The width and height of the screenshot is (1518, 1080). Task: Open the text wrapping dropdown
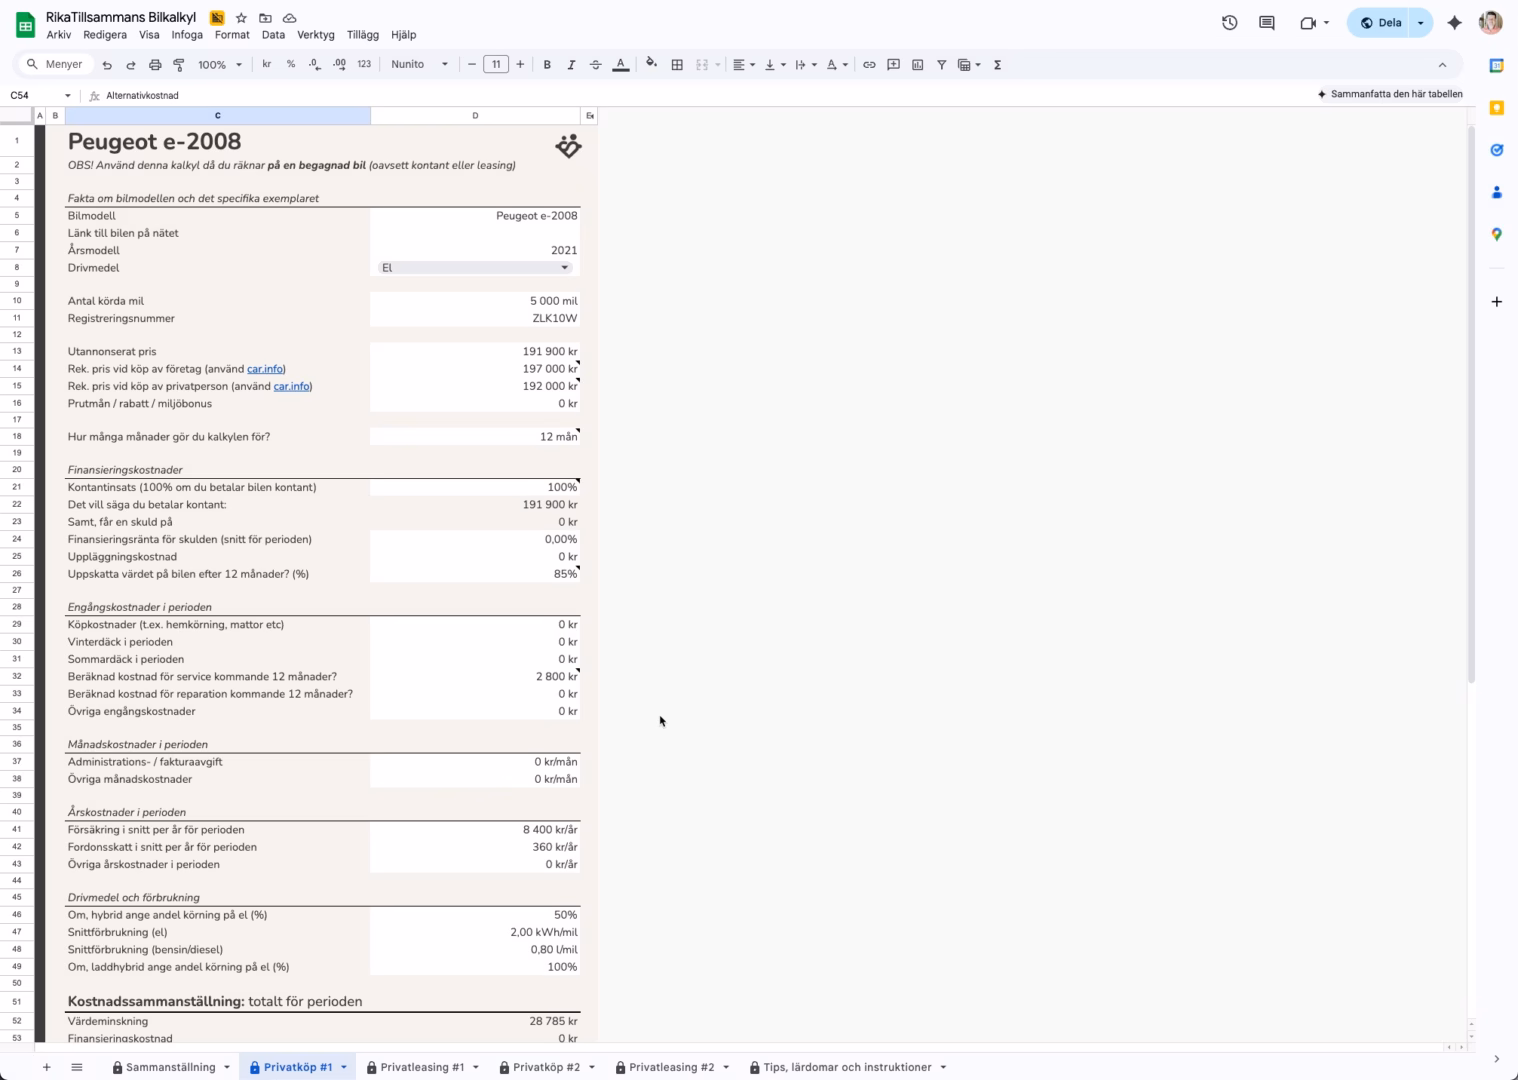point(805,65)
